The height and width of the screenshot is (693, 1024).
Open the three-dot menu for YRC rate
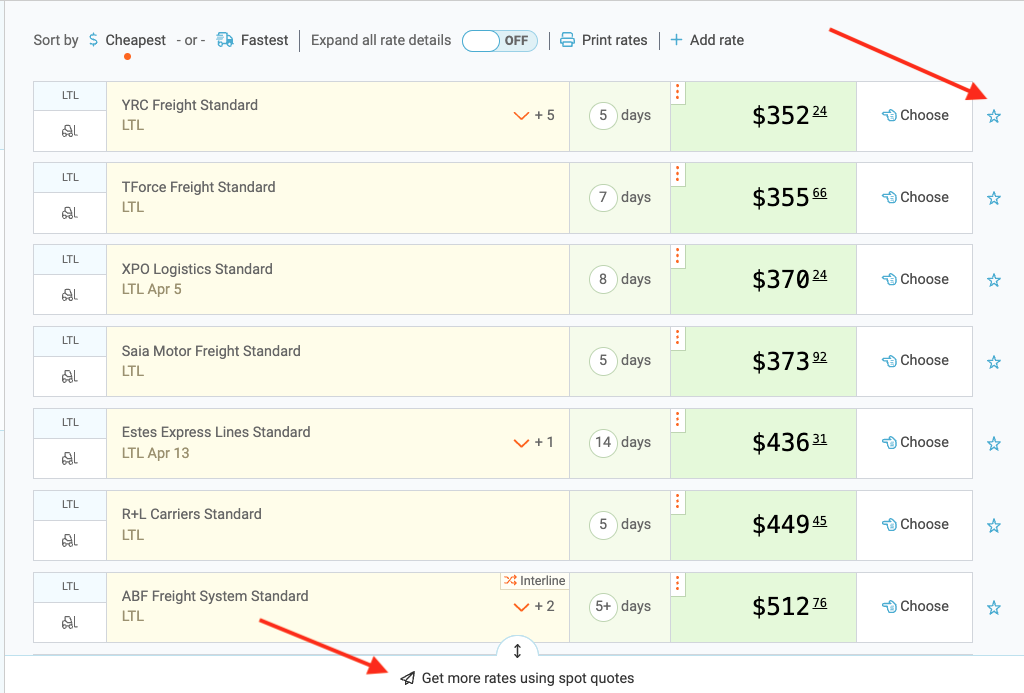678,93
